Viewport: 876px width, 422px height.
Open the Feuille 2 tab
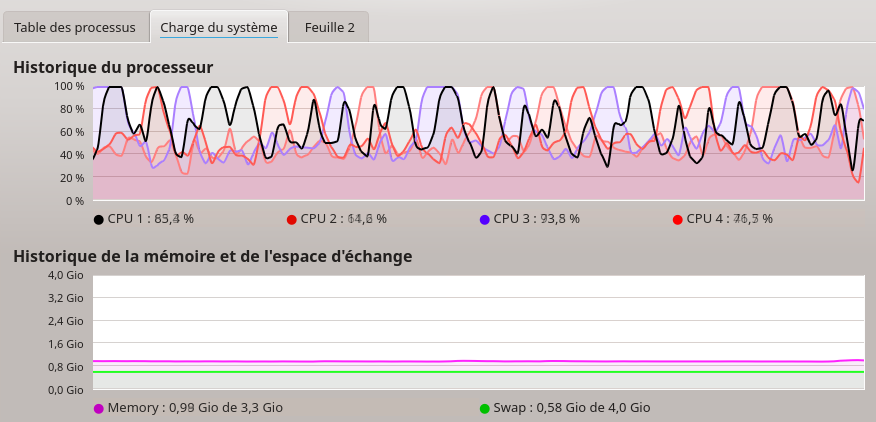329,27
